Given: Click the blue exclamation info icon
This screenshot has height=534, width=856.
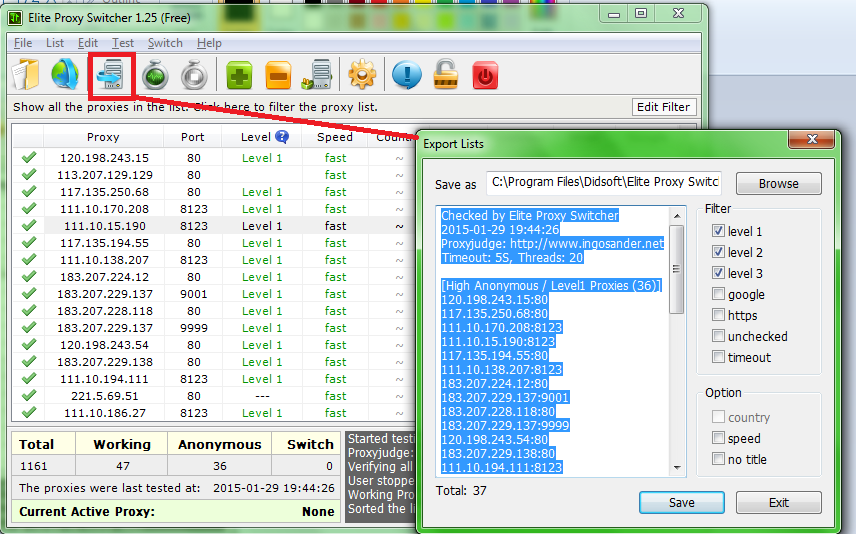Looking at the screenshot, I should click(x=407, y=75).
